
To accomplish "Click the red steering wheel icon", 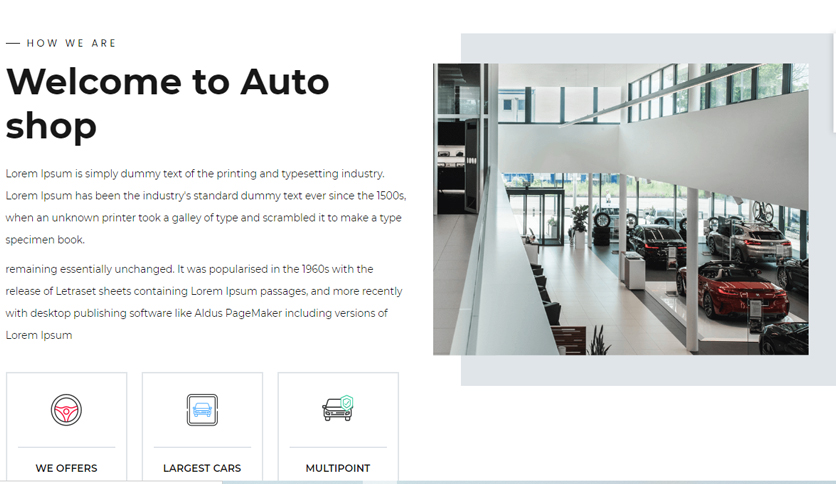I will click(66, 410).
